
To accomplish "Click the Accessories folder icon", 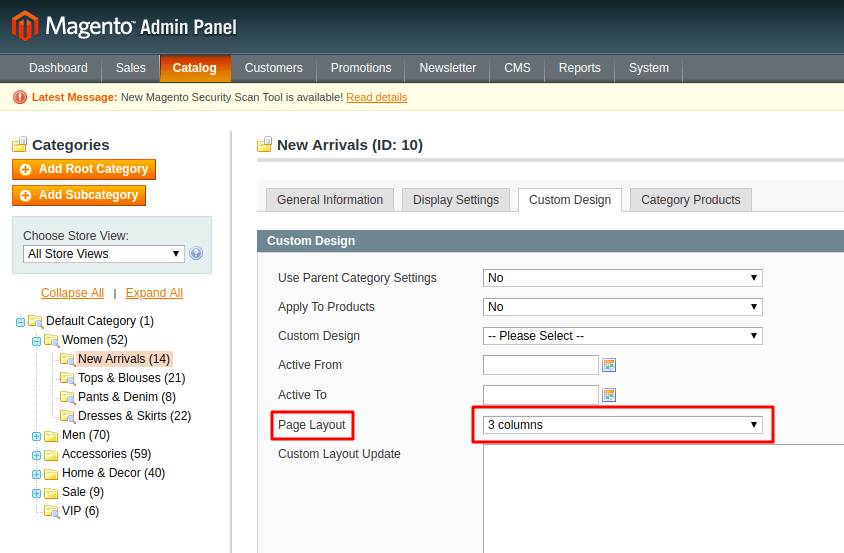I will tap(51, 455).
